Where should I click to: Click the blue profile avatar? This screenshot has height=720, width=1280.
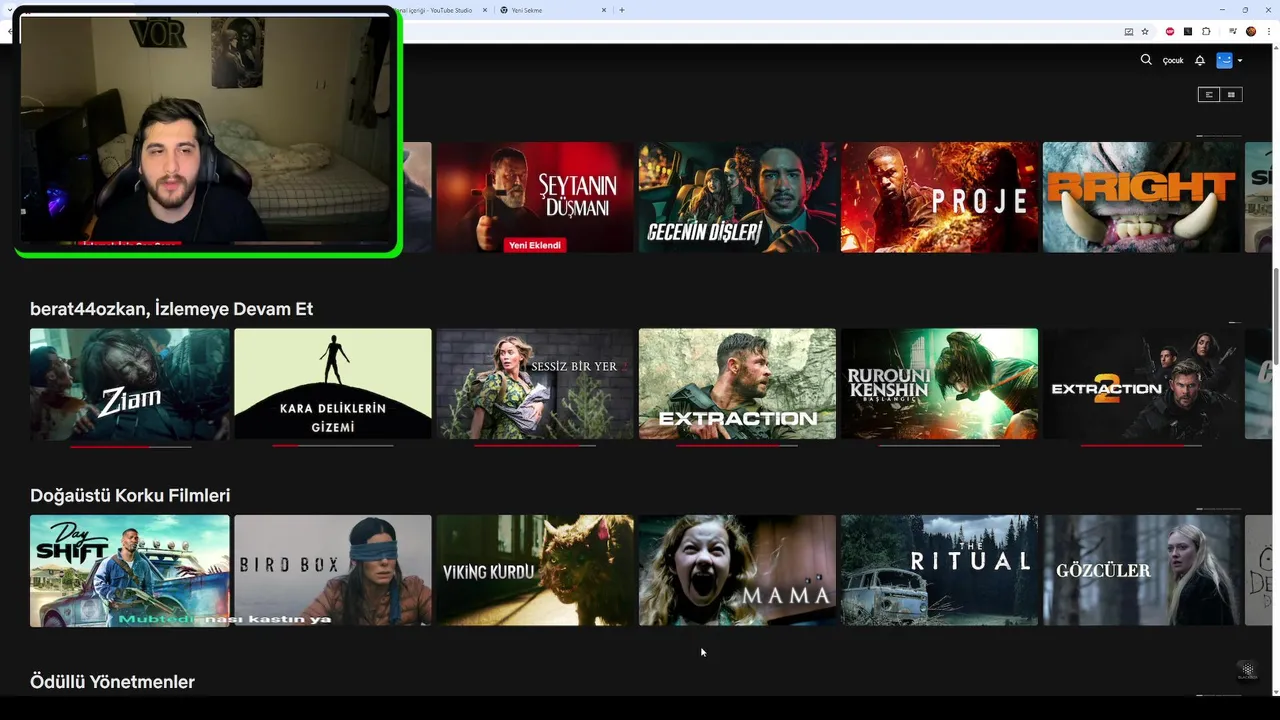pos(1224,60)
